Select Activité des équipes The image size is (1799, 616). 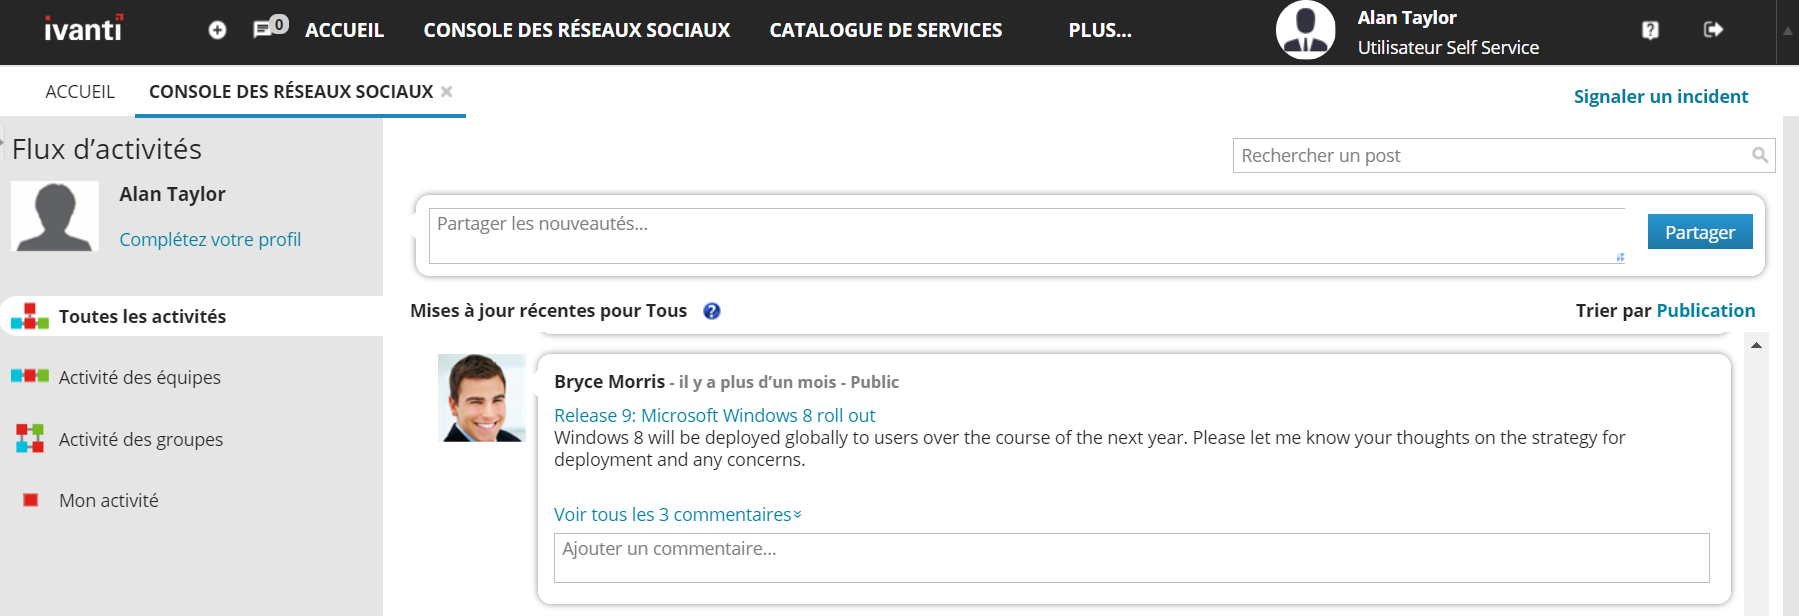(192, 377)
